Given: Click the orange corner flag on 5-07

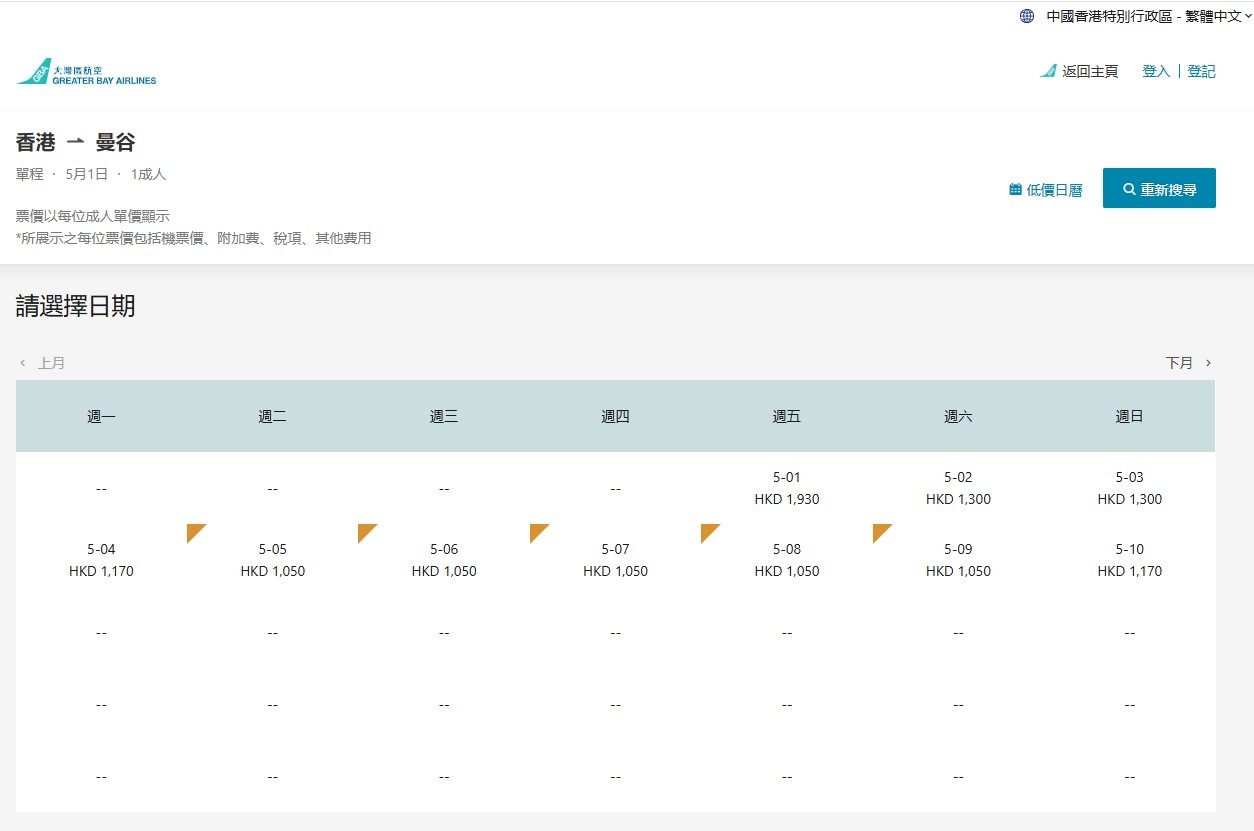Looking at the screenshot, I should 537,531.
